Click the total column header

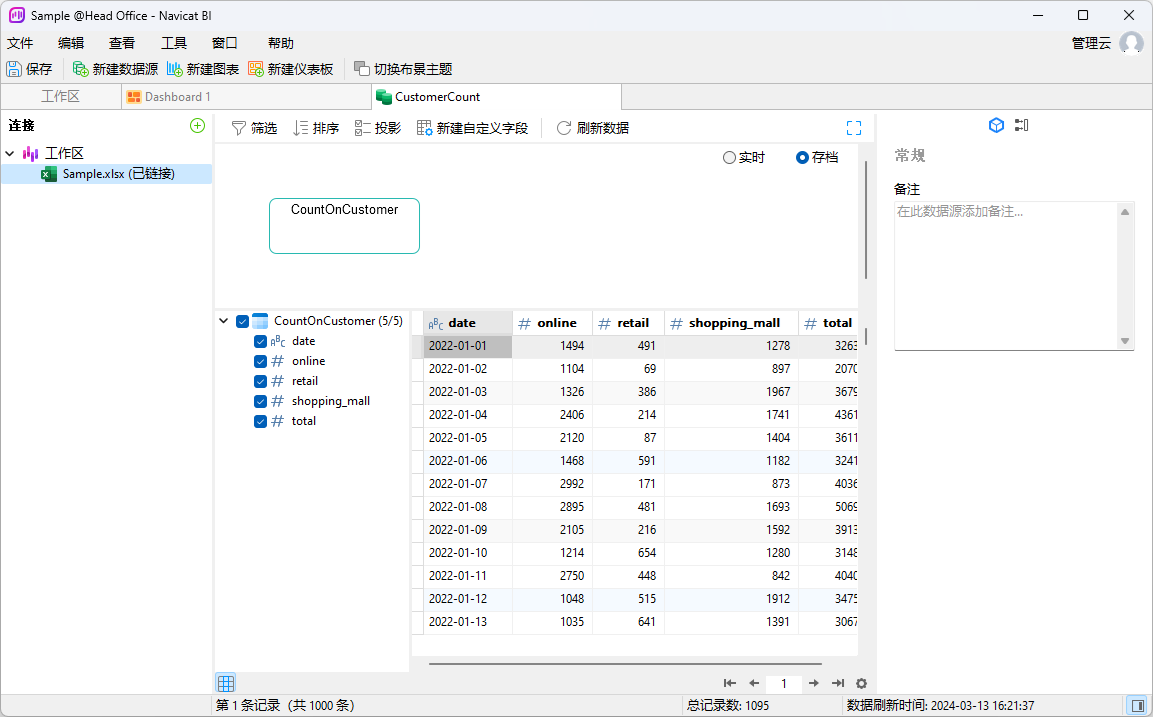tap(828, 323)
